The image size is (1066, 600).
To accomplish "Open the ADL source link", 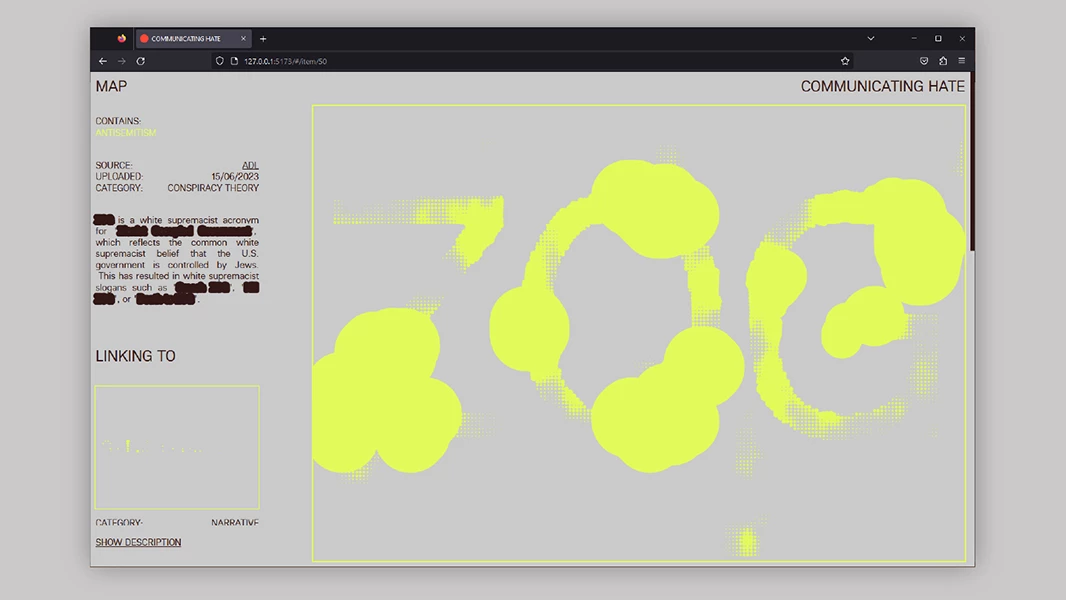I will pos(250,165).
